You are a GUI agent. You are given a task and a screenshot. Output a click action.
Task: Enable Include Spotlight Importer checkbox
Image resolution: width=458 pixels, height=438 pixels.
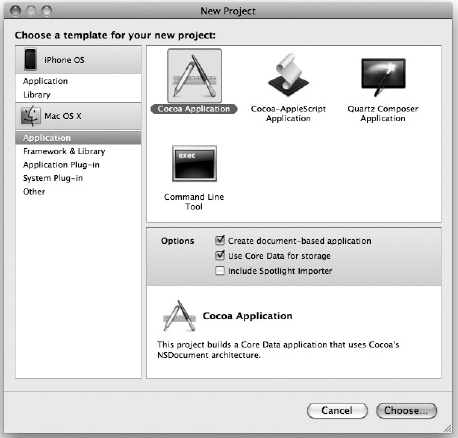[220, 270]
